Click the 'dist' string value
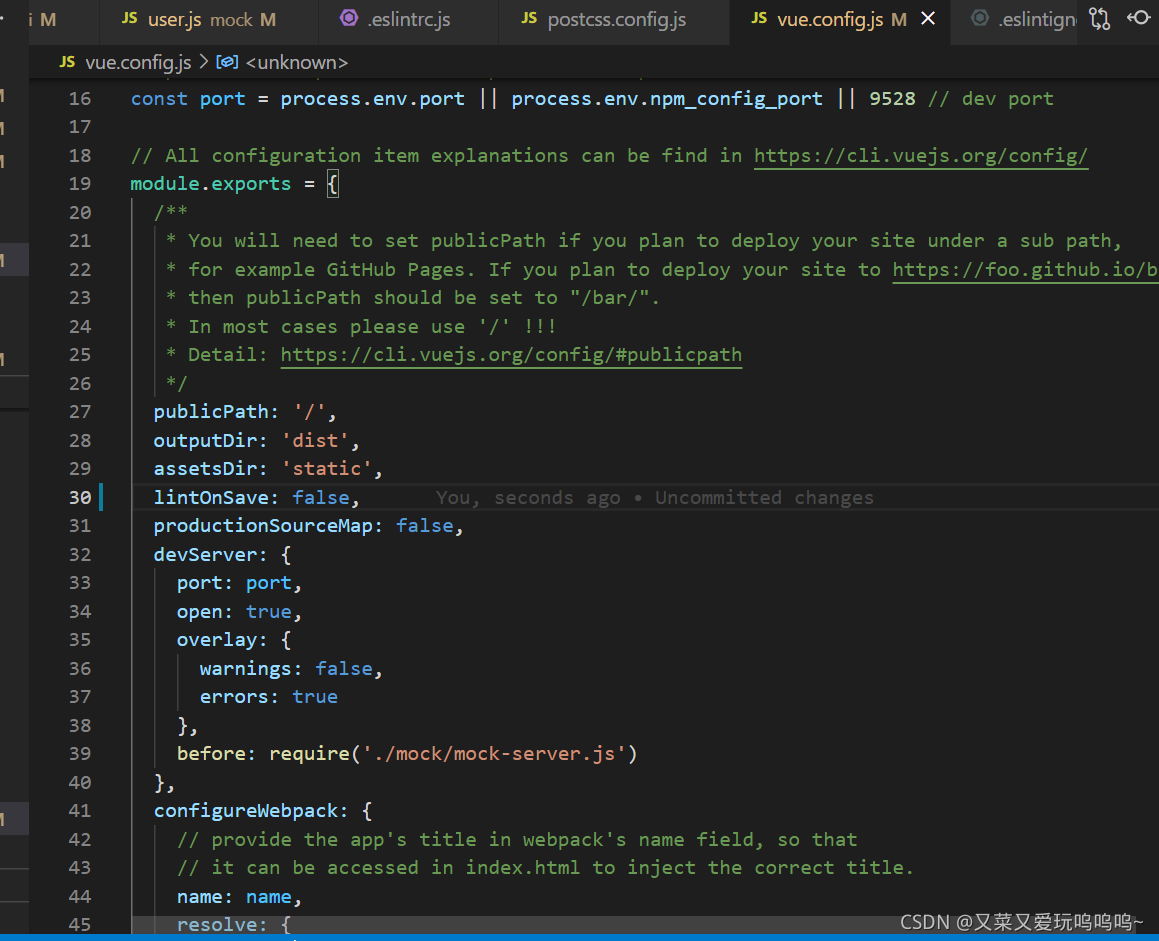The height and width of the screenshot is (941, 1159). (315, 441)
